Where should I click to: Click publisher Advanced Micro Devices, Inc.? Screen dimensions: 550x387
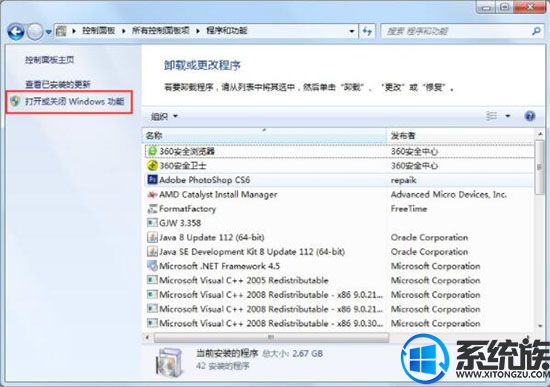click(x=449, y=194)
